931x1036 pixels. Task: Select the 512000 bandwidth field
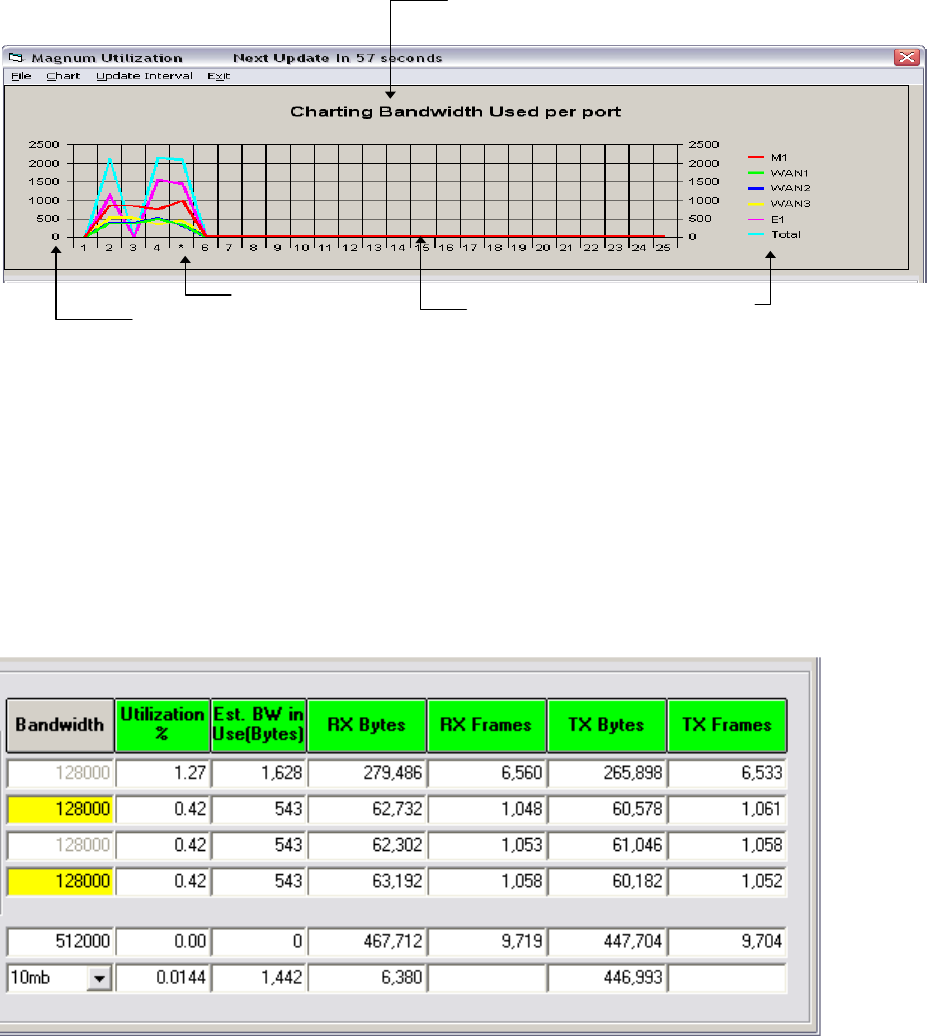(60, 940)
